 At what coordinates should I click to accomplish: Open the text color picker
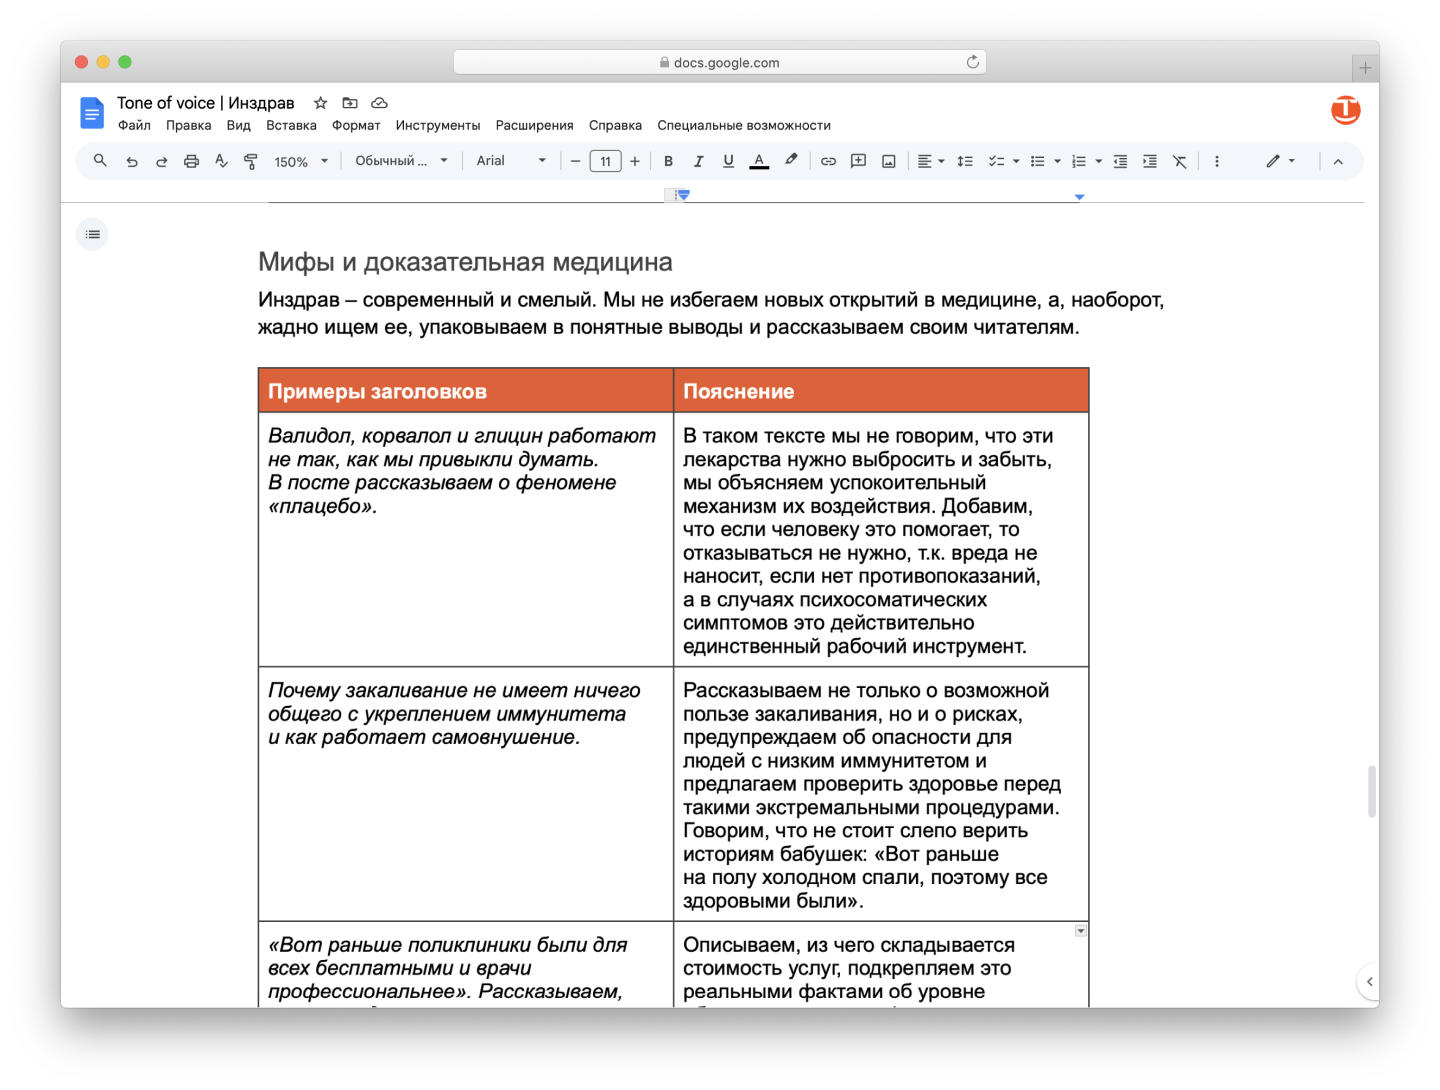759,161
